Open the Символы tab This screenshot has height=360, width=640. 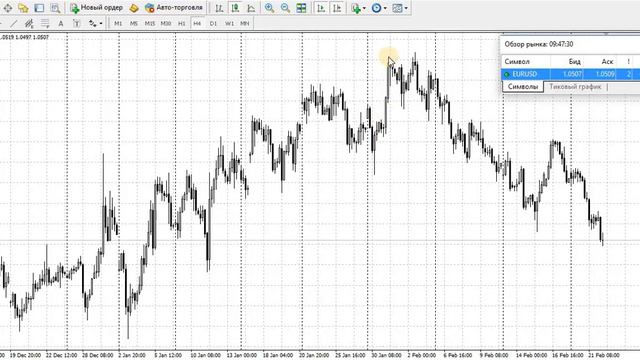point(523,87)
